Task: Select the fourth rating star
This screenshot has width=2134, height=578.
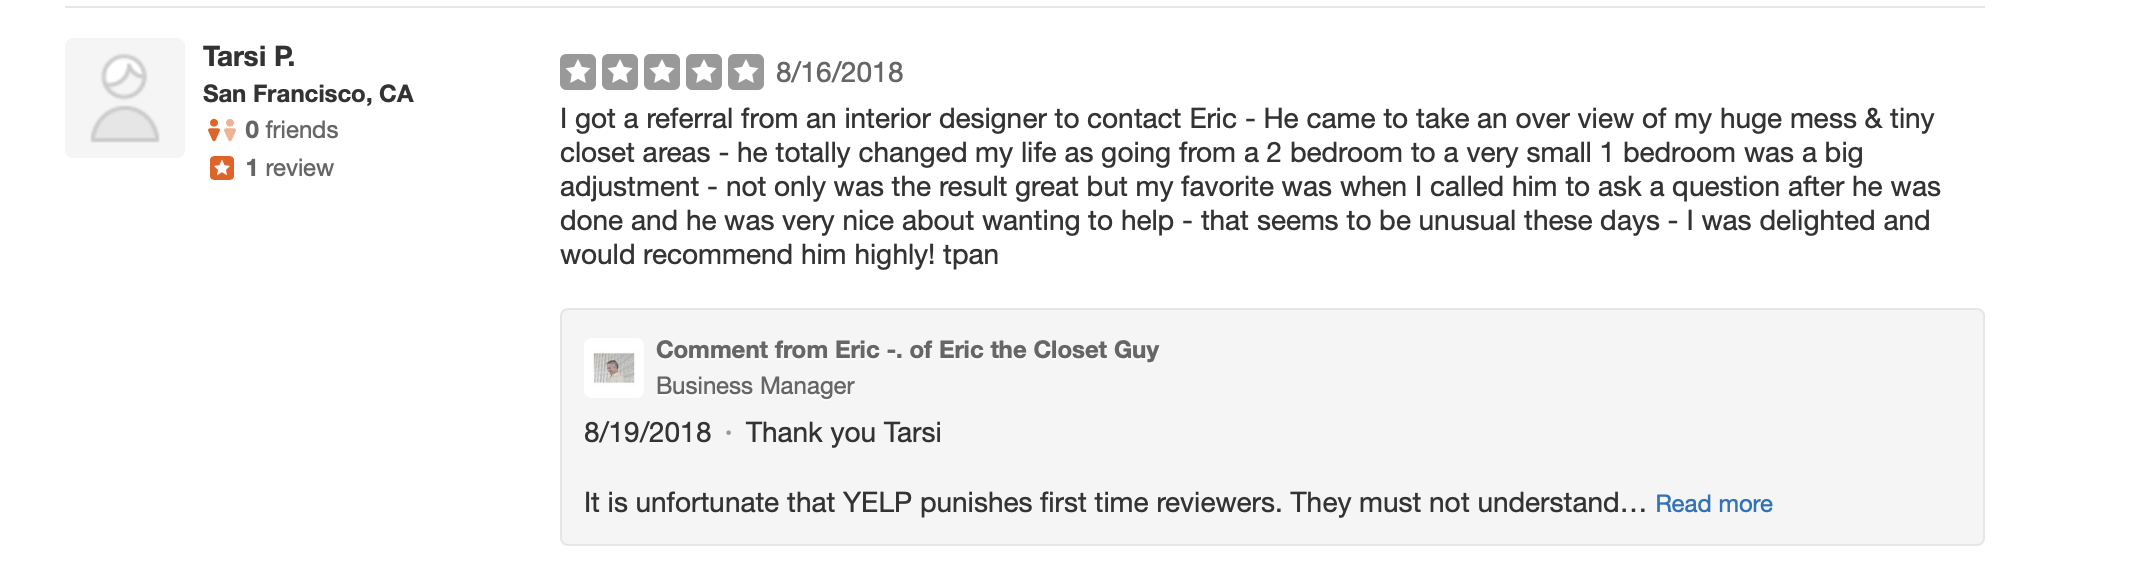Action: pos(704,72)
